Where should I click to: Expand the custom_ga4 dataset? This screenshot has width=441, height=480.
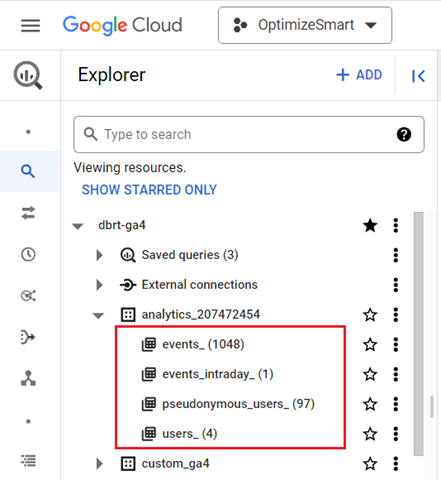(99, 464)
